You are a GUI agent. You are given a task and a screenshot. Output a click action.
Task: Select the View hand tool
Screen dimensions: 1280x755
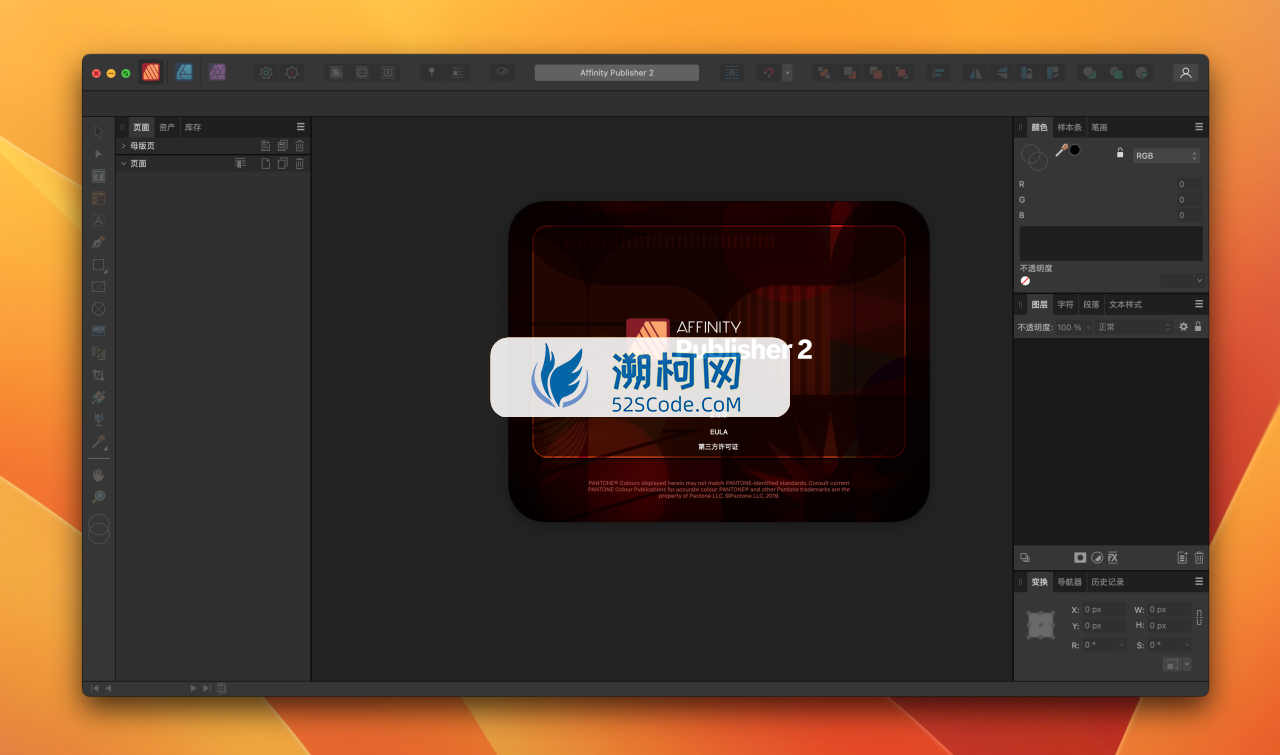(x=98, y=475)
